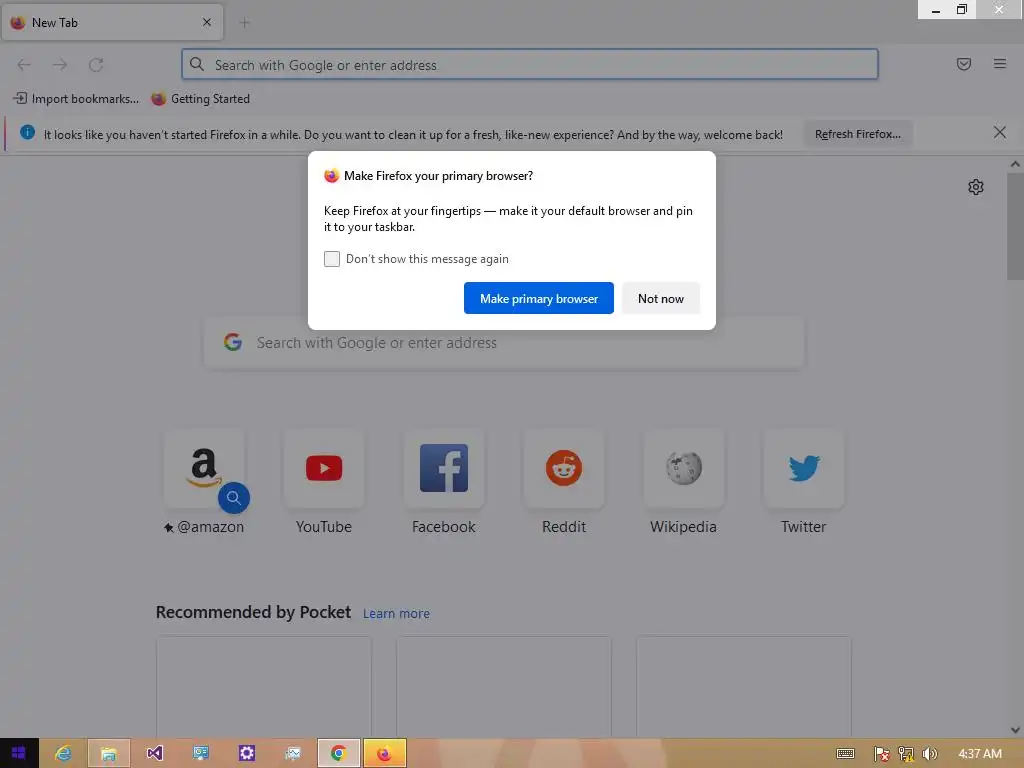Open third Pocket recommendation card
Screen dimensions: 1024x768
click(744, 687)
